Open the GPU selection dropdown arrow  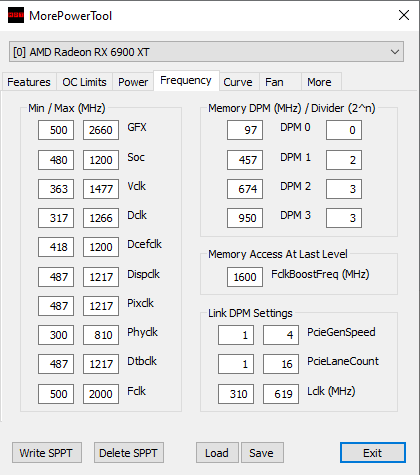point(395,52)
